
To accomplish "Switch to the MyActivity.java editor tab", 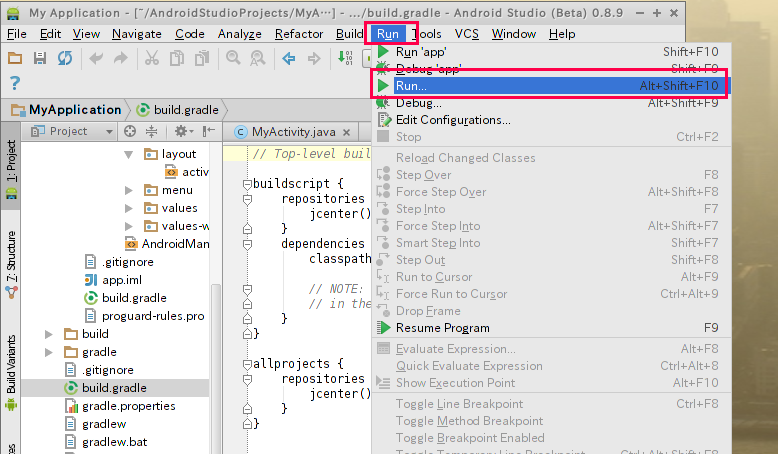I will pos(293,132).
